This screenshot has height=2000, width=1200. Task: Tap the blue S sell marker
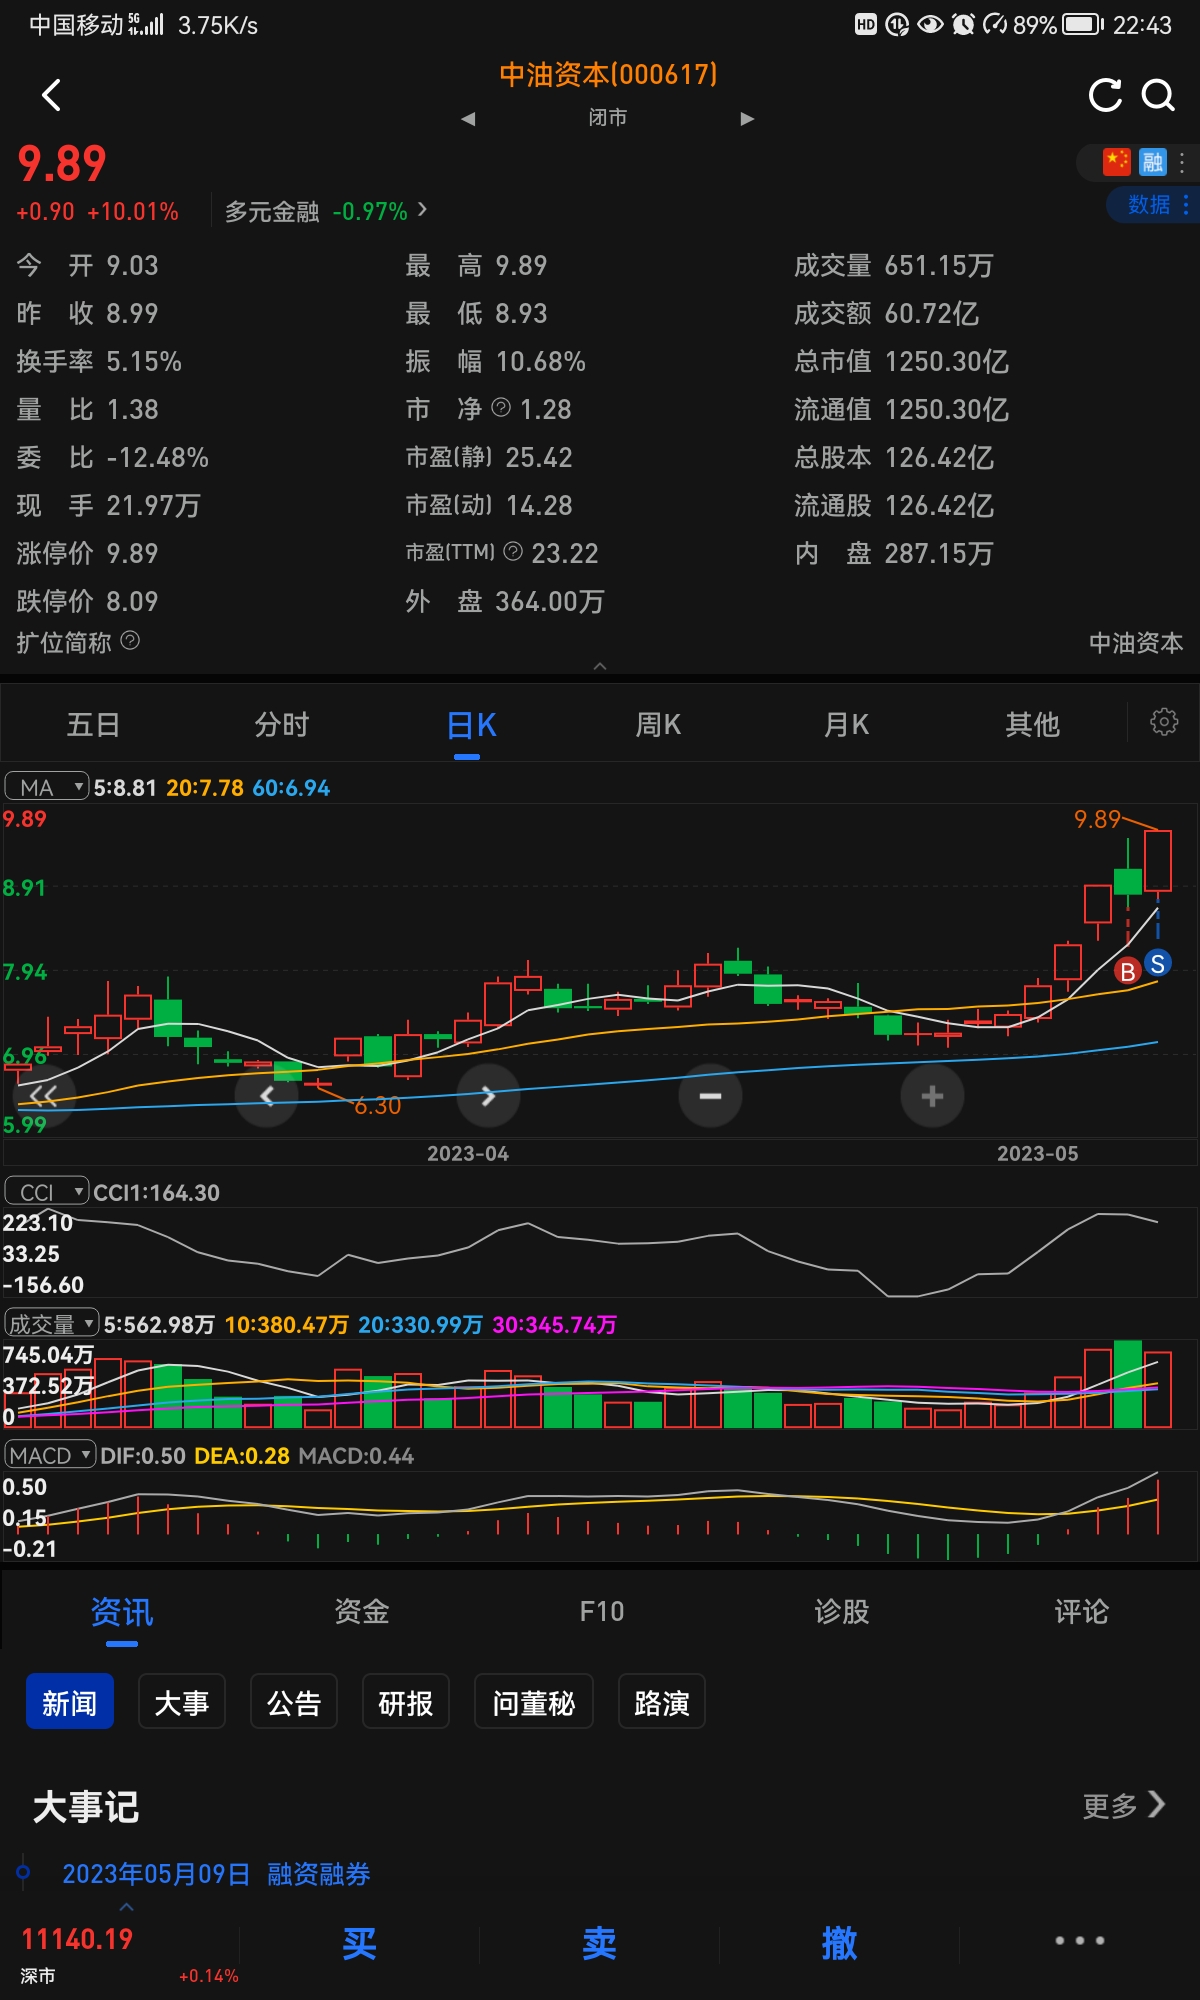point(1158,963)
